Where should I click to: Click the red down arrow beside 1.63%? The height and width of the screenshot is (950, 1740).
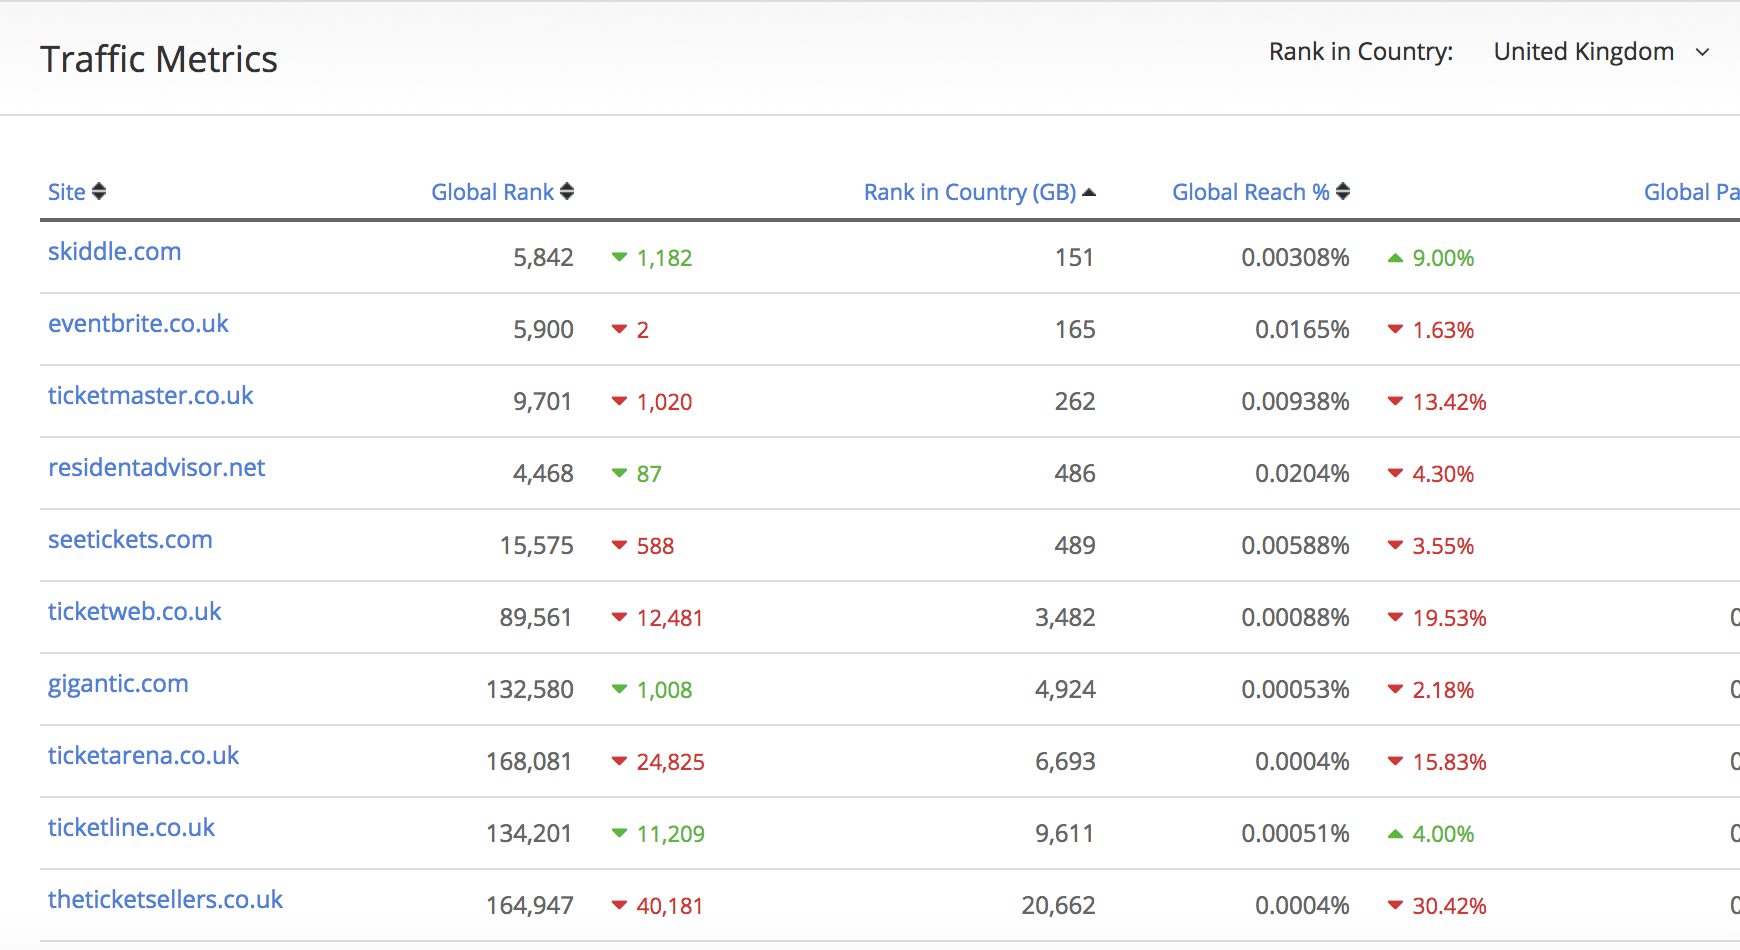[1395, 330]
